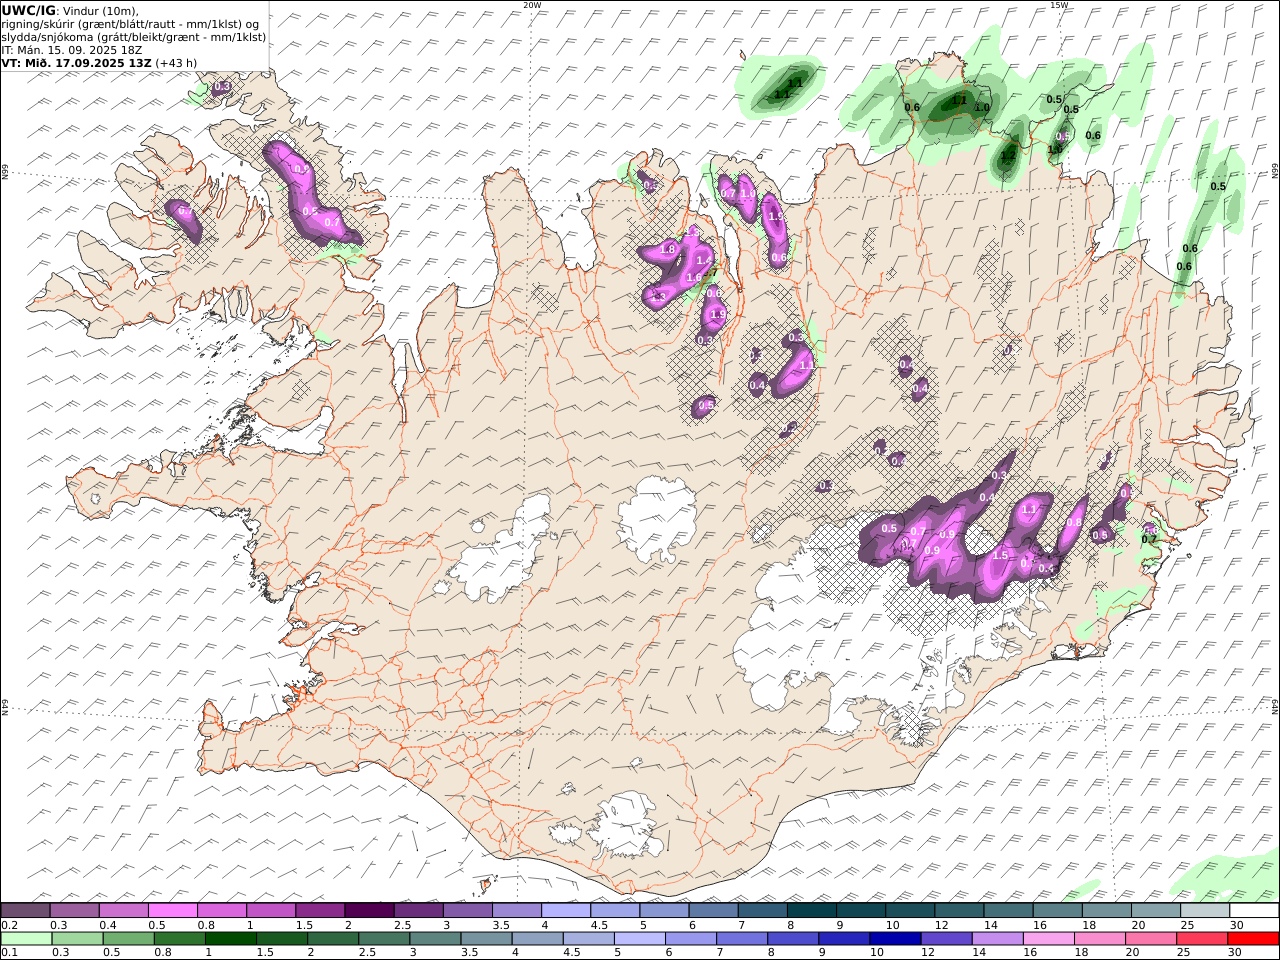This screenshot has width=1280, height=960.
Task: Click the "slydda/snjókoma" legend description line
Action: tap(134, 36)
